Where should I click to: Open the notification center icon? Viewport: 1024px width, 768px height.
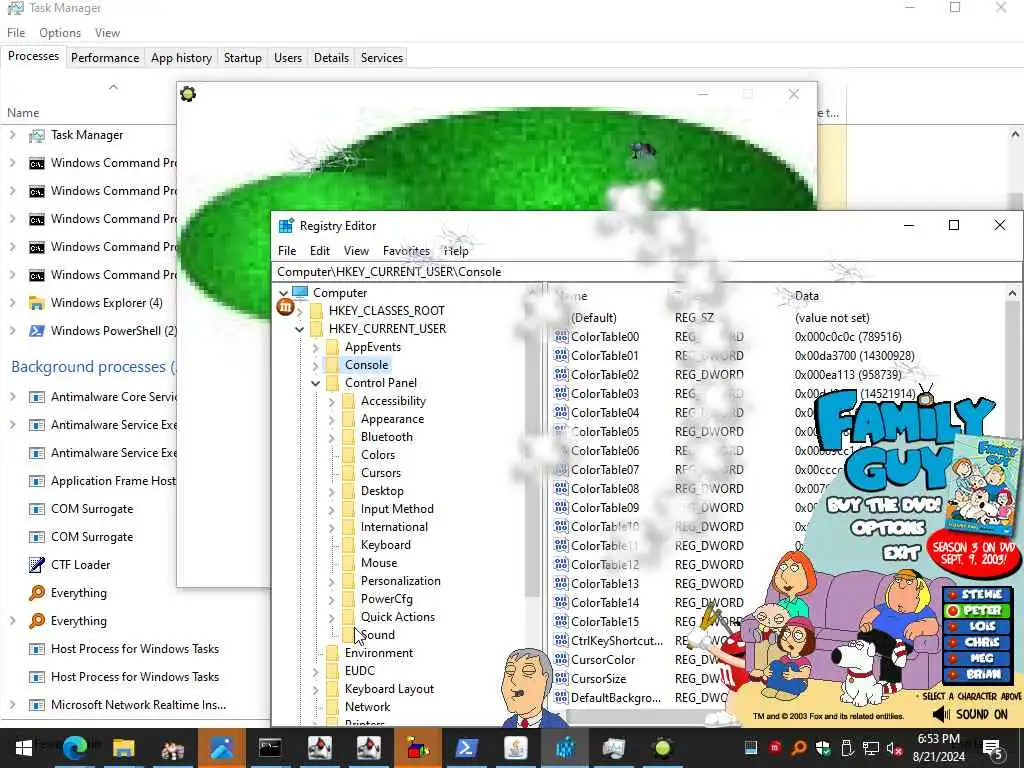991,748
